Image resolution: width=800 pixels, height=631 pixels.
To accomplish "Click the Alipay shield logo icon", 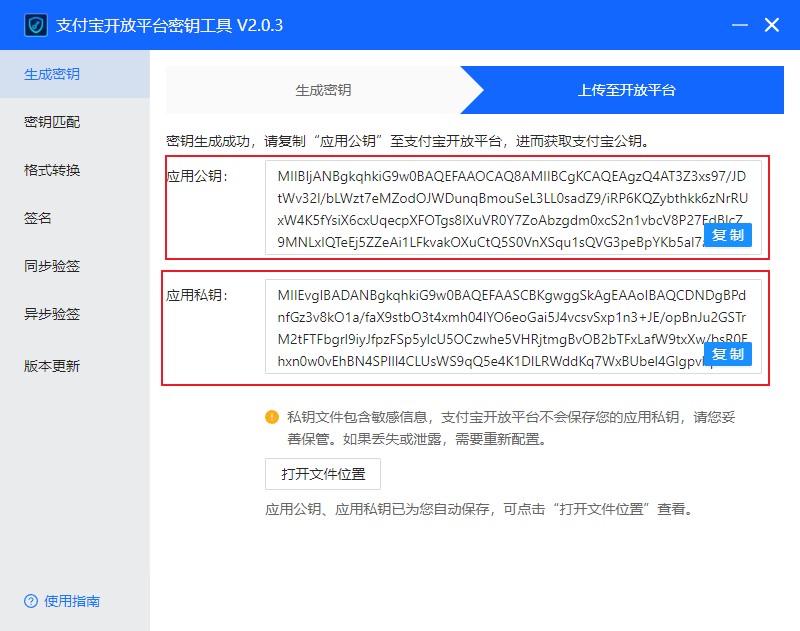I will (x=36, y=25).
